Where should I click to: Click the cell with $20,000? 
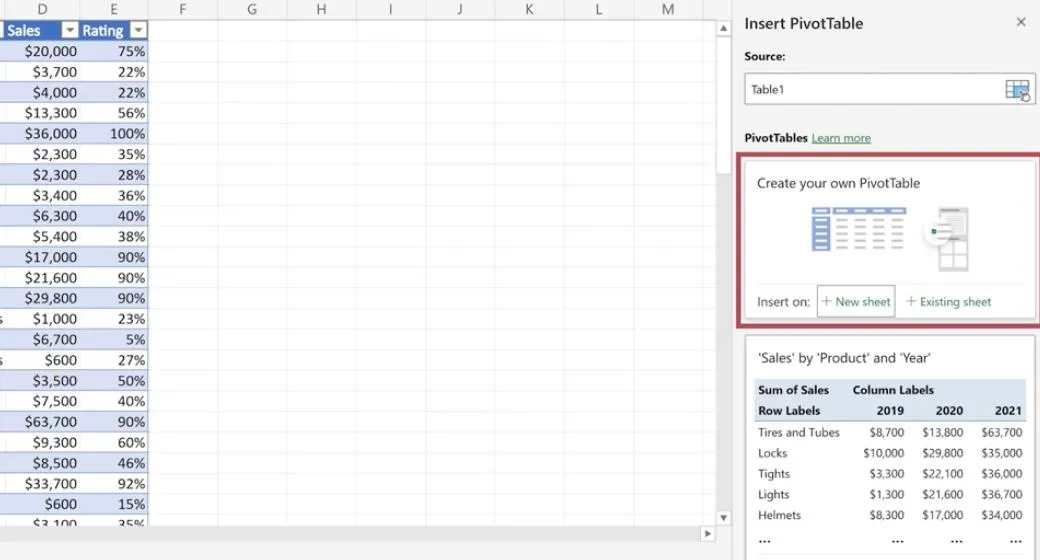40,51
